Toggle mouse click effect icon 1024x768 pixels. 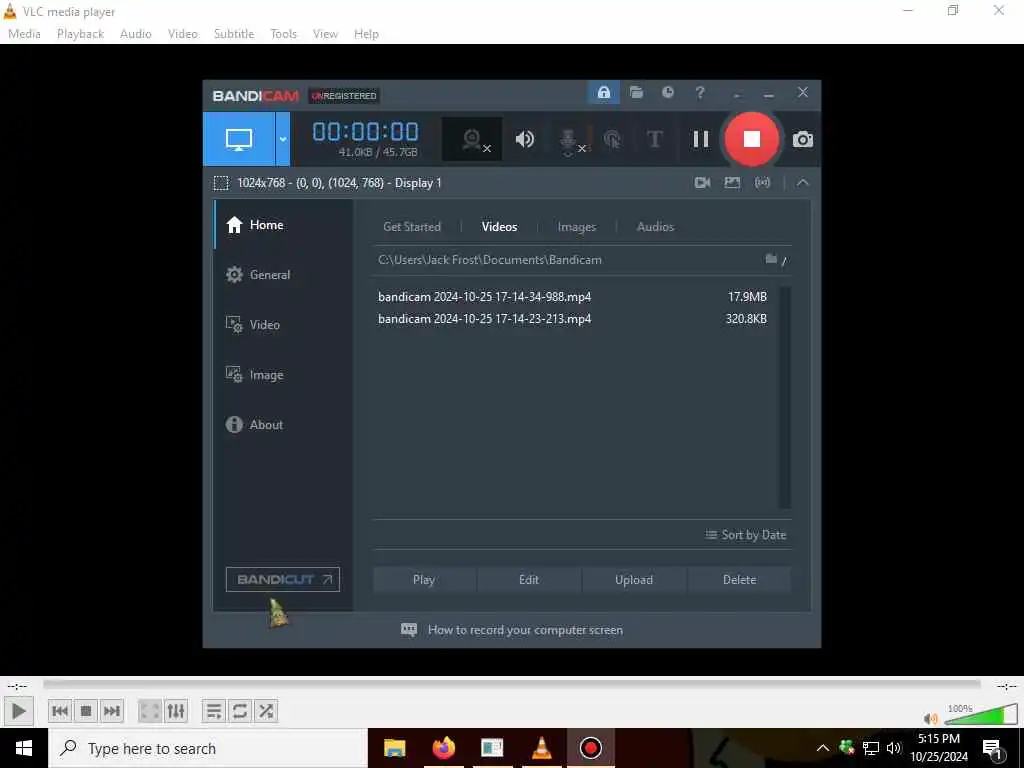pyautogui.click(x=612, y=139)
